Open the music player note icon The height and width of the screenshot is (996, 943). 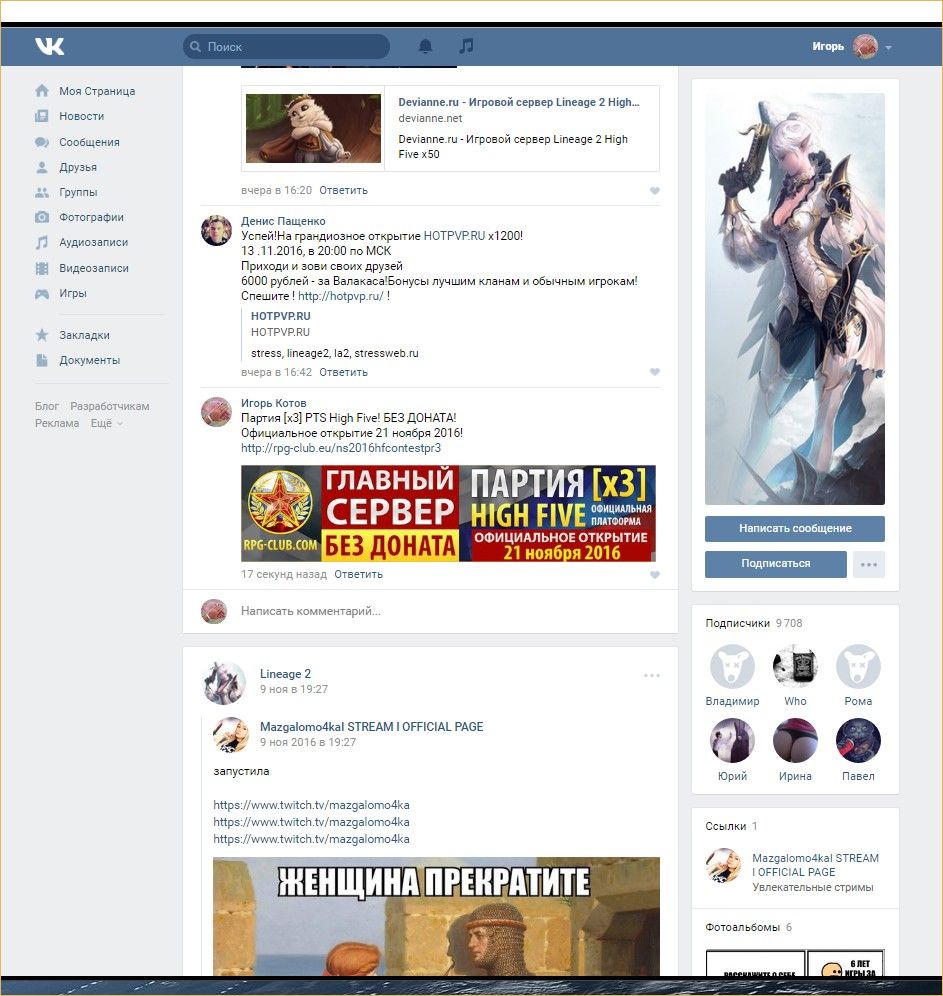coord(466,46)
